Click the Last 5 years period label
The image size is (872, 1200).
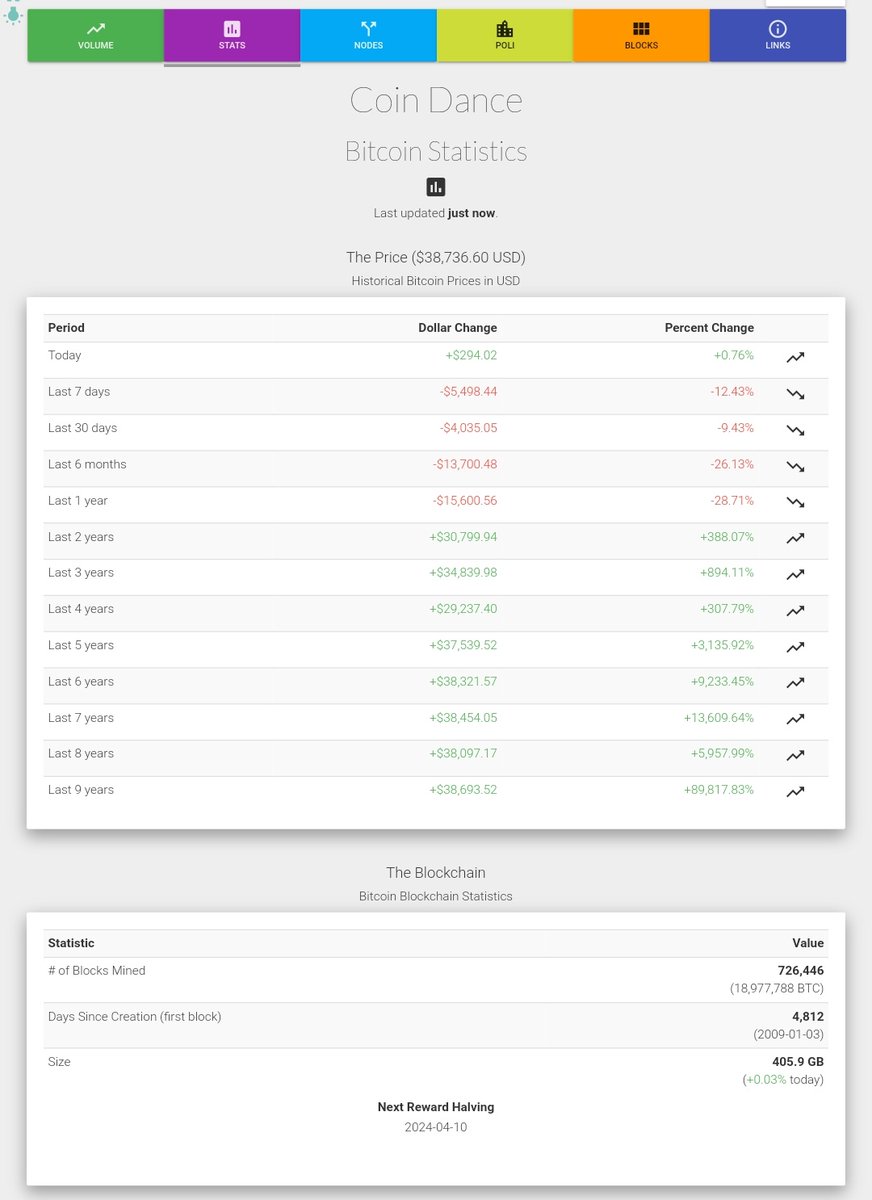point(81,645)
